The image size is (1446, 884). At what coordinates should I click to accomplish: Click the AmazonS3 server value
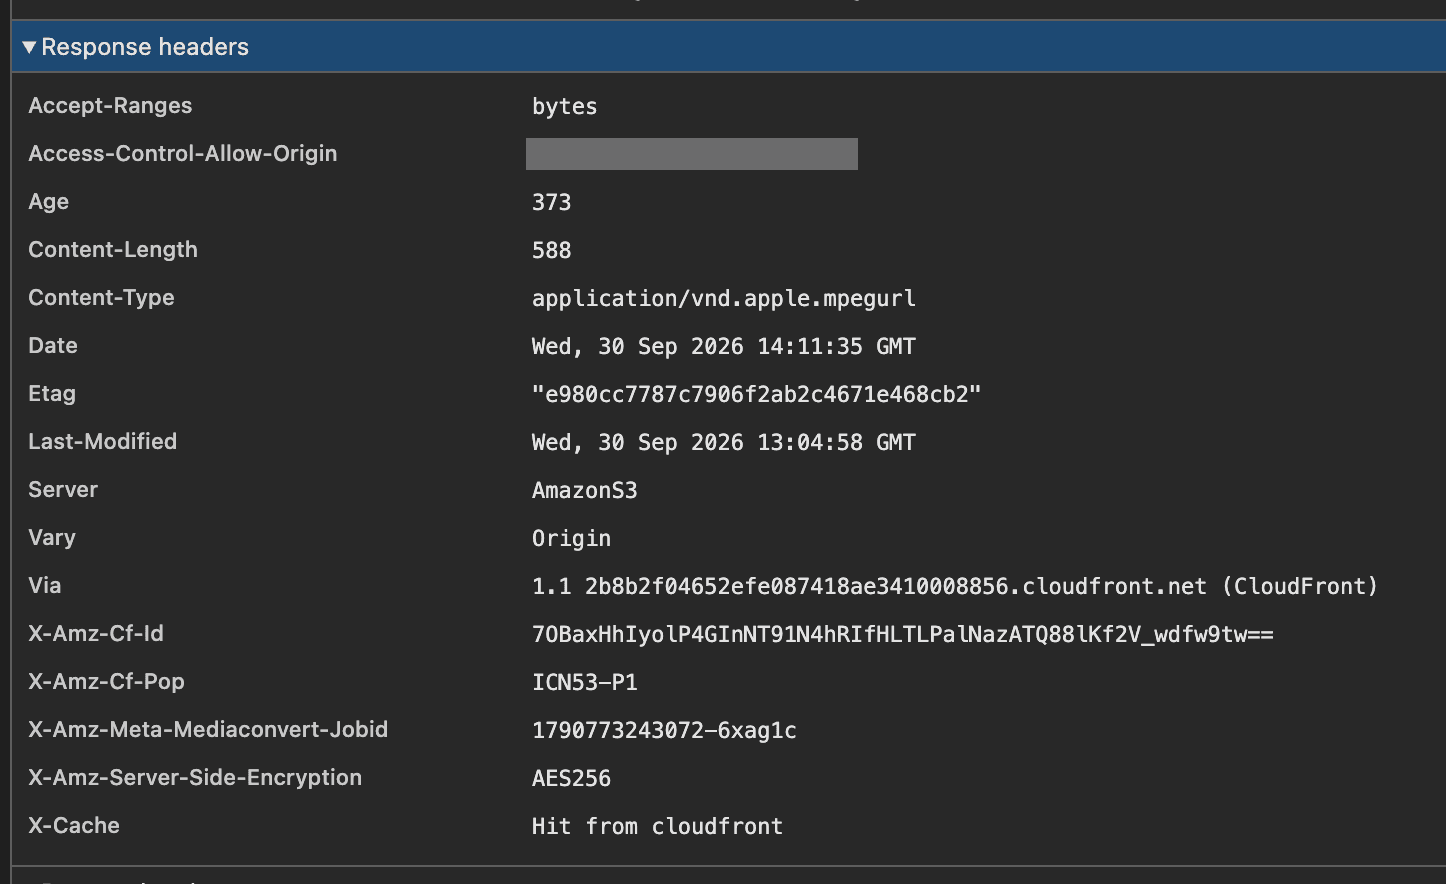click(x=585, y=490)
